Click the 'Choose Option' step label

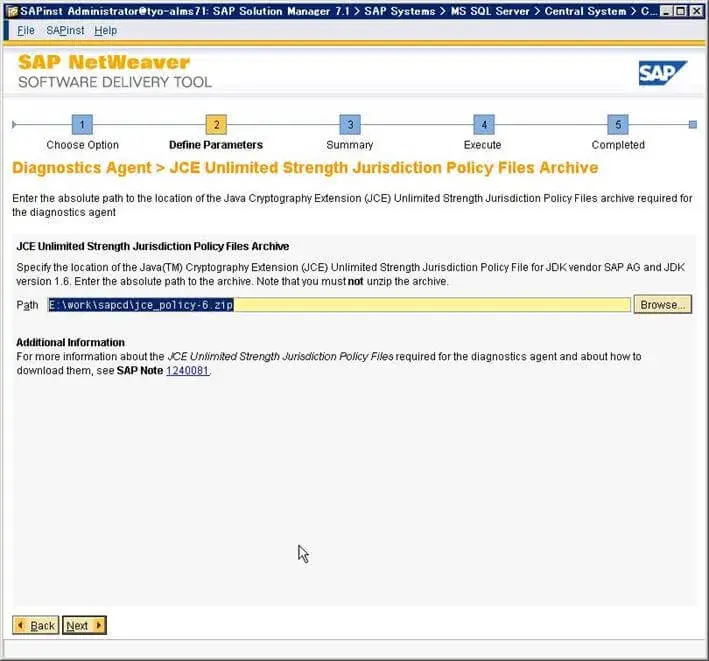[x=82, y=145]
